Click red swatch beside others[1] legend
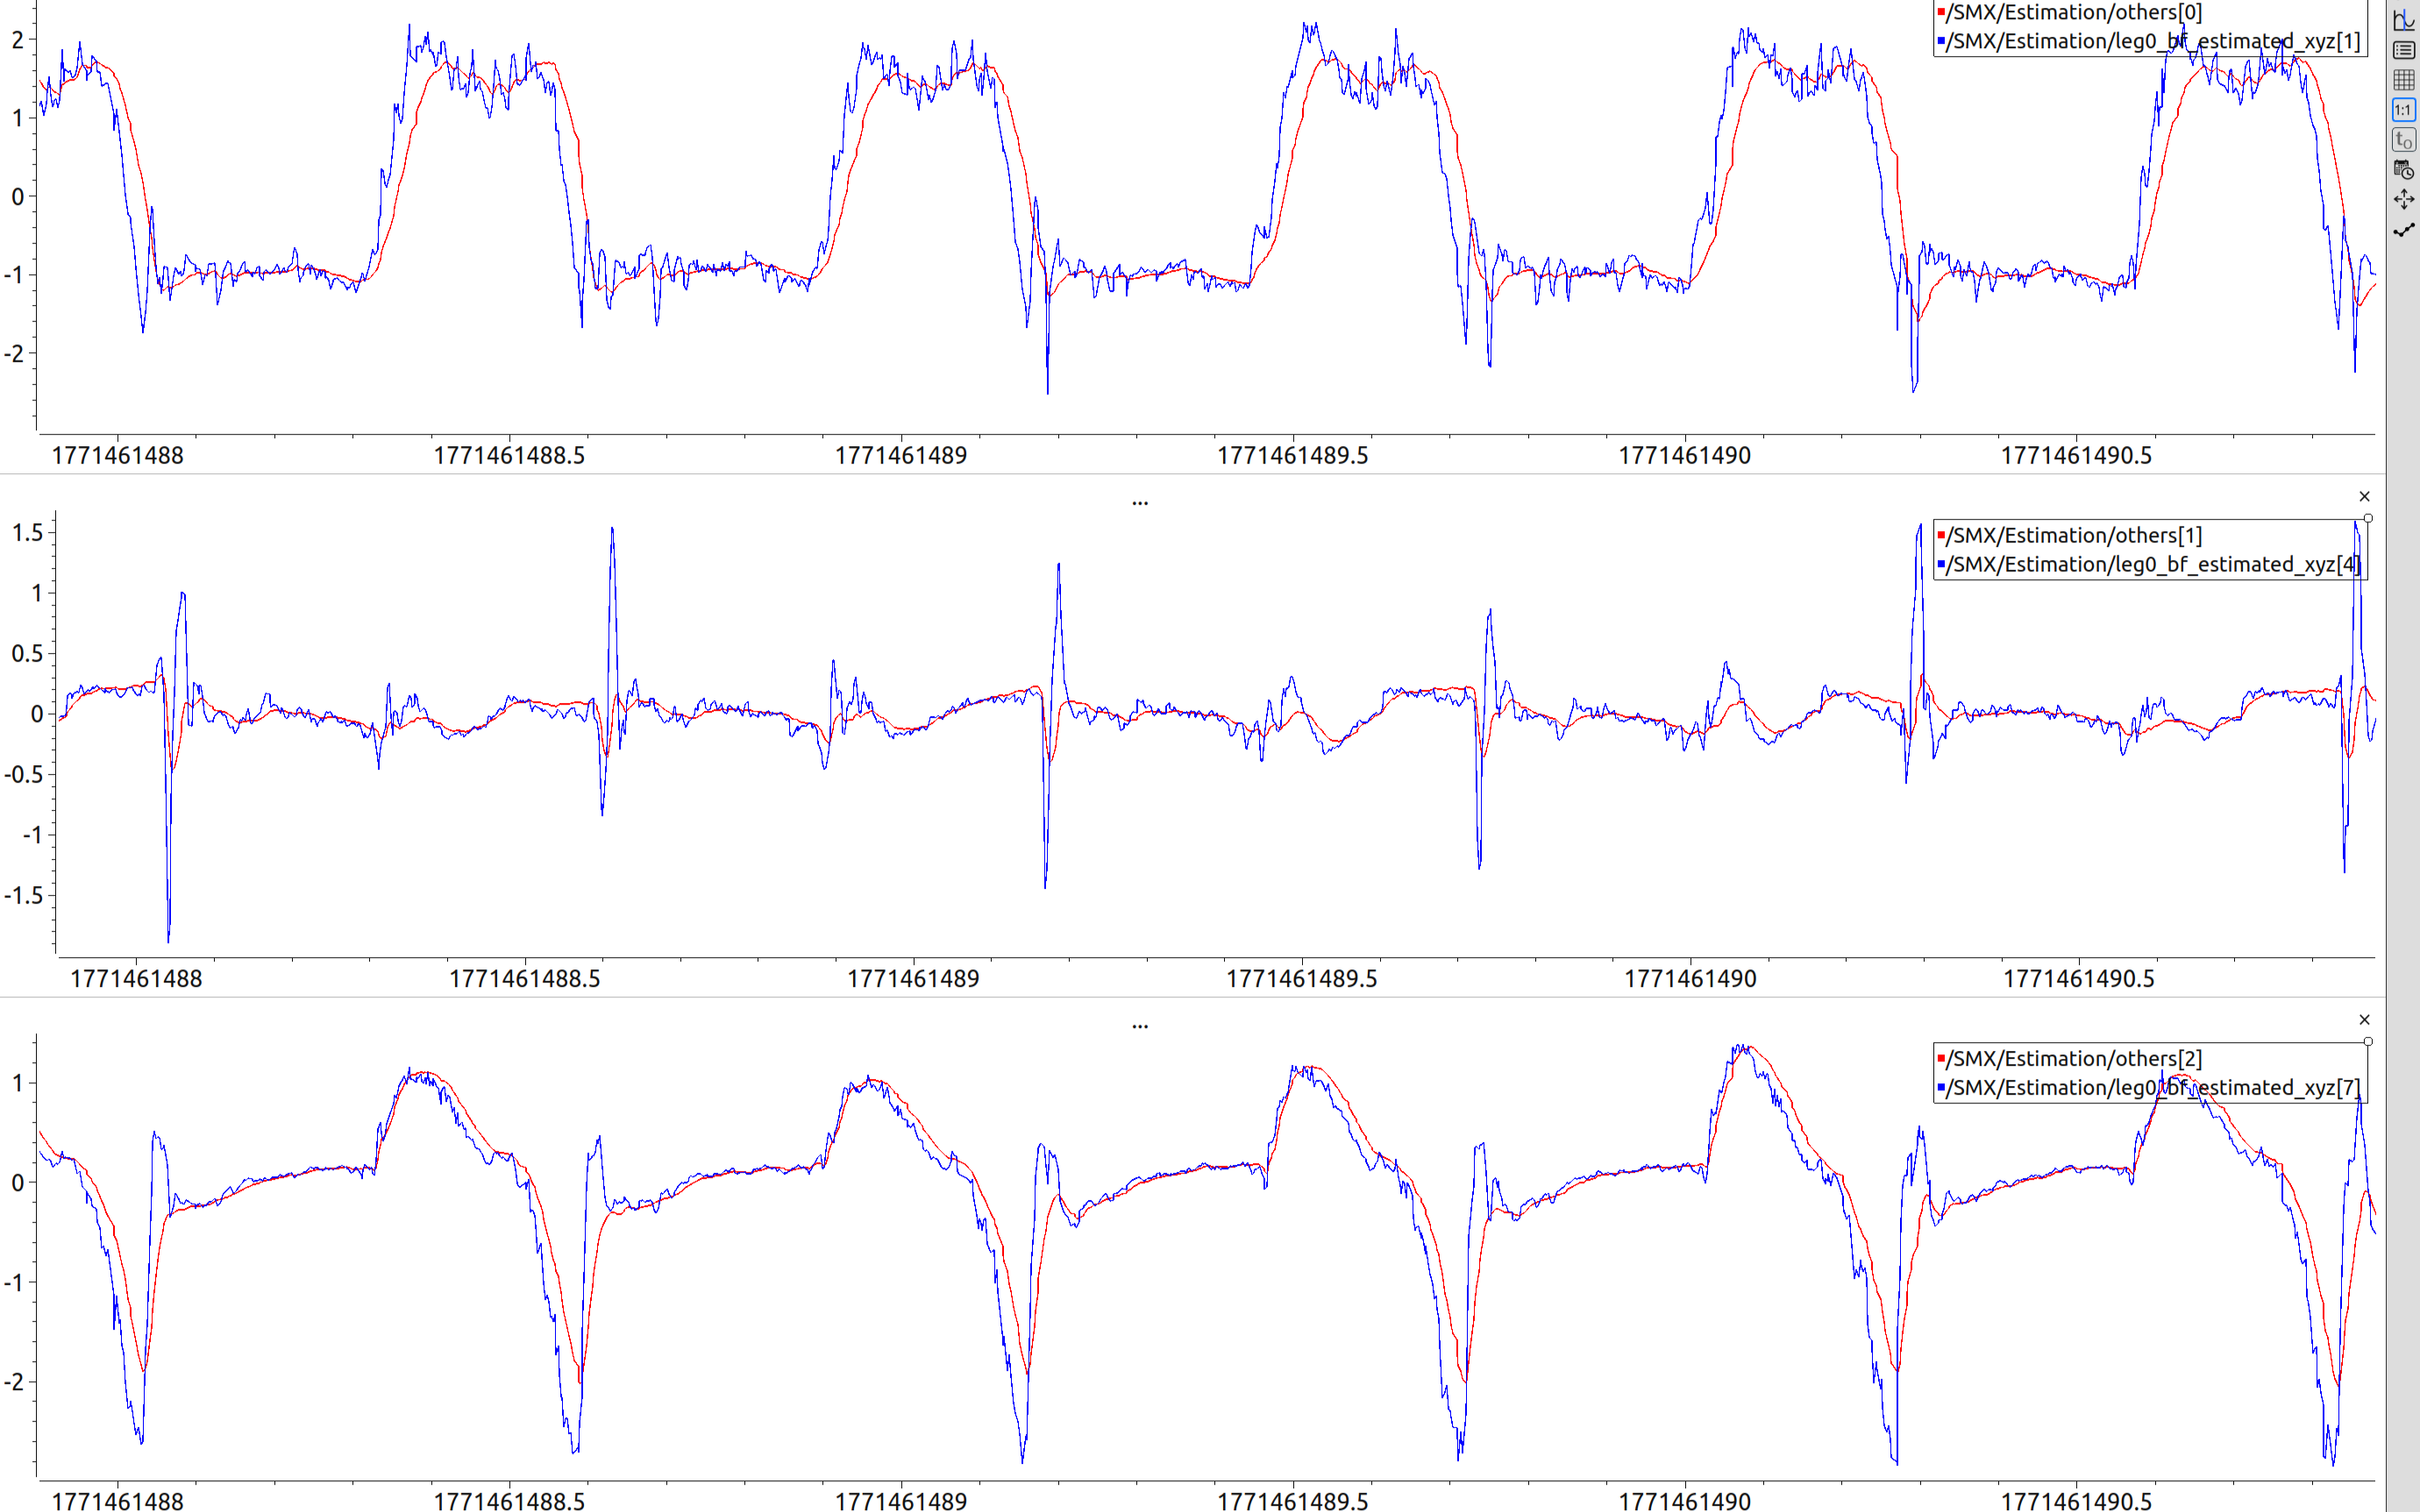 [1941, 536]
